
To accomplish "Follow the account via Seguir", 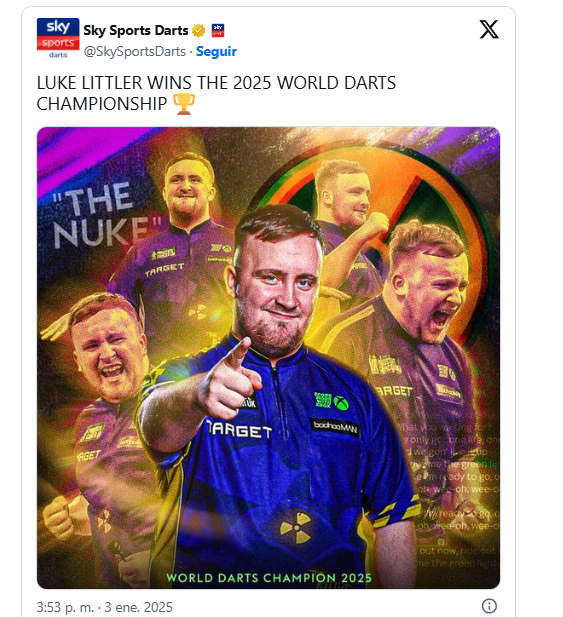I will pos(216,52).
